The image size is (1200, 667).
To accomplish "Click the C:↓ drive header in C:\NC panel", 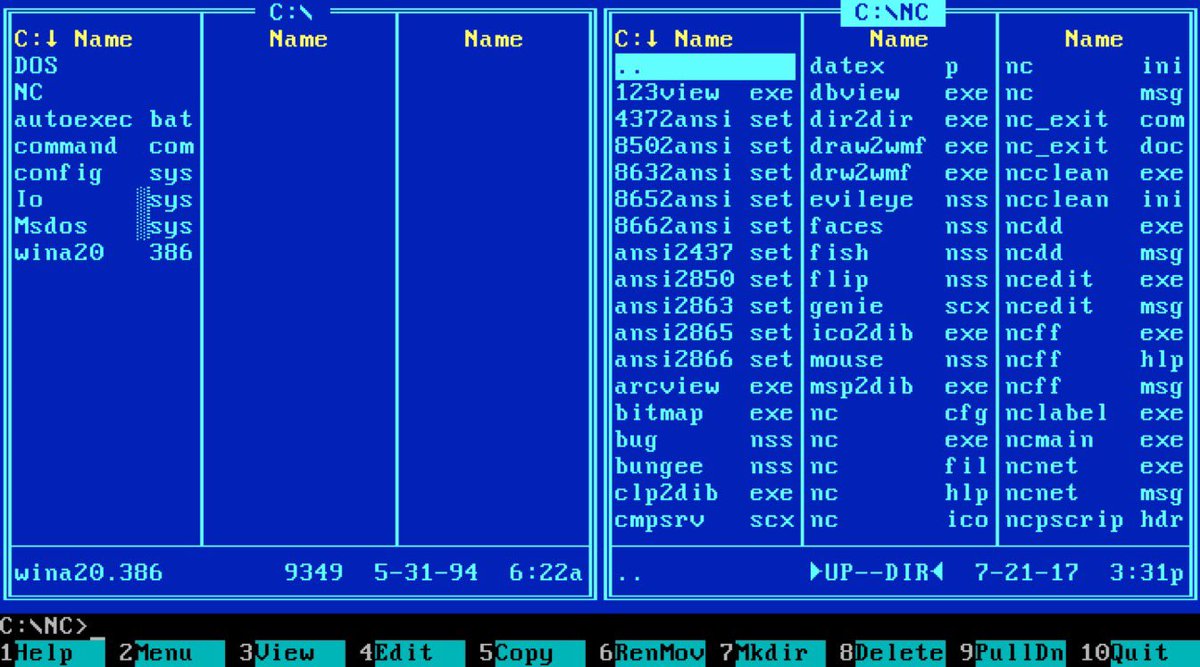I will point(637,39).
